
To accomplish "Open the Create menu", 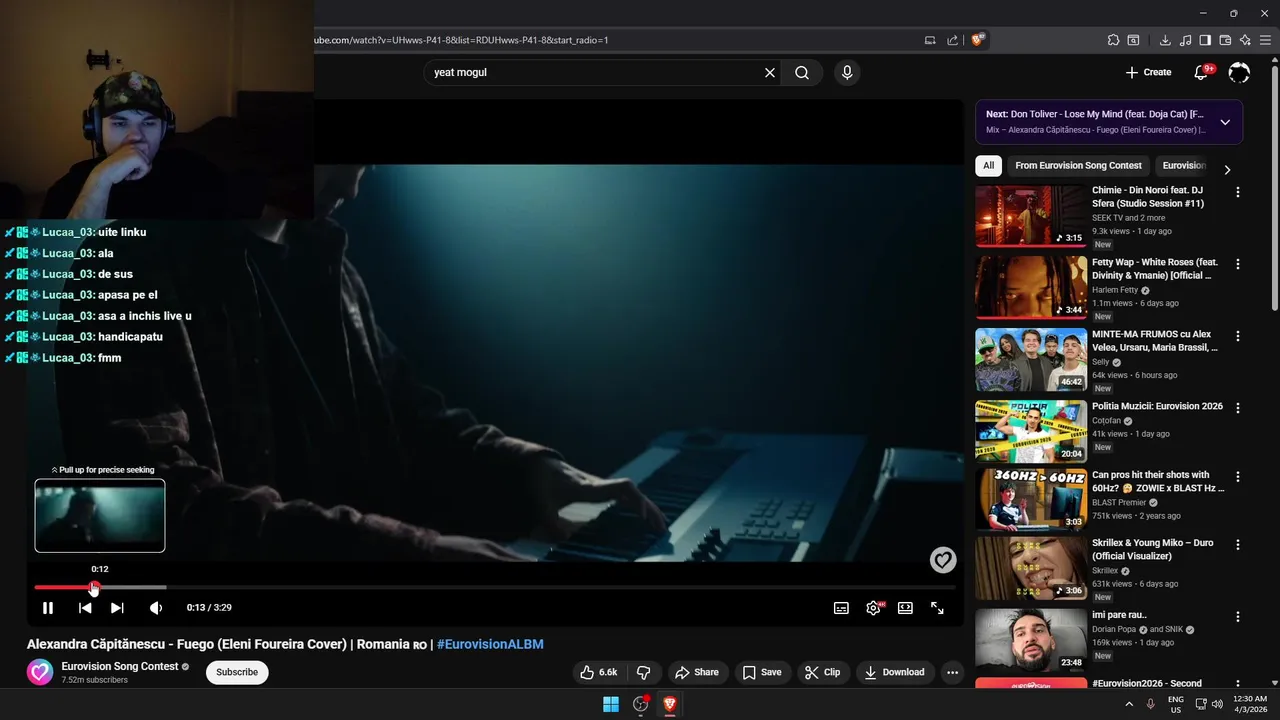I will click(x=1148, y=72).
